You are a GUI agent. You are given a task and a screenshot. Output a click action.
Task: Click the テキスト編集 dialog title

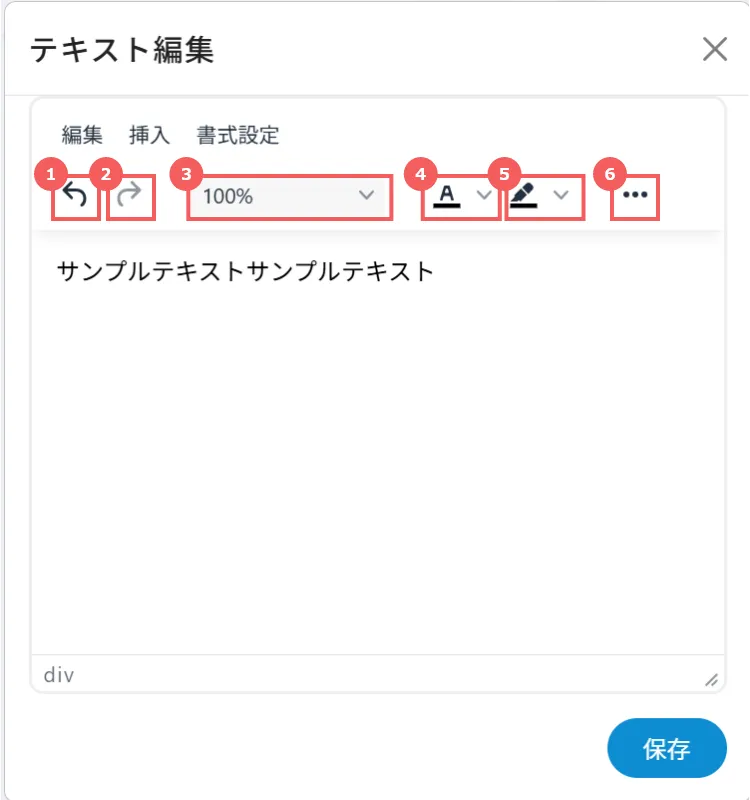pos(122,50)
